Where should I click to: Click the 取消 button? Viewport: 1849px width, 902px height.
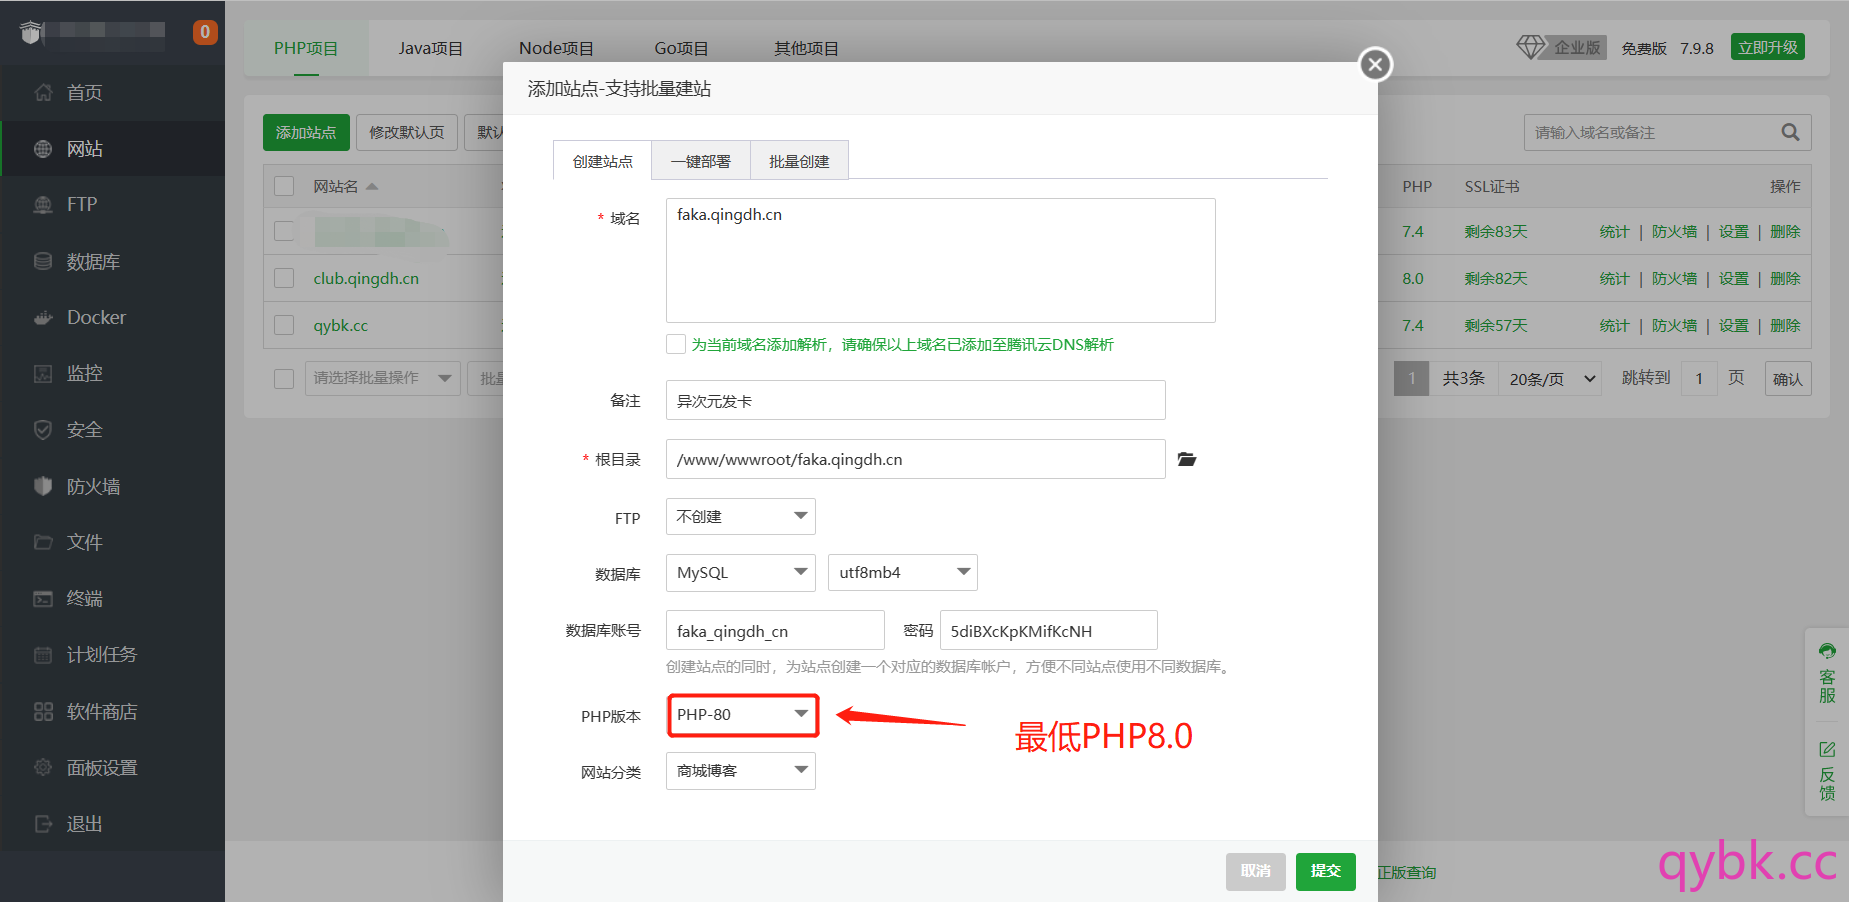(1255, 871)
